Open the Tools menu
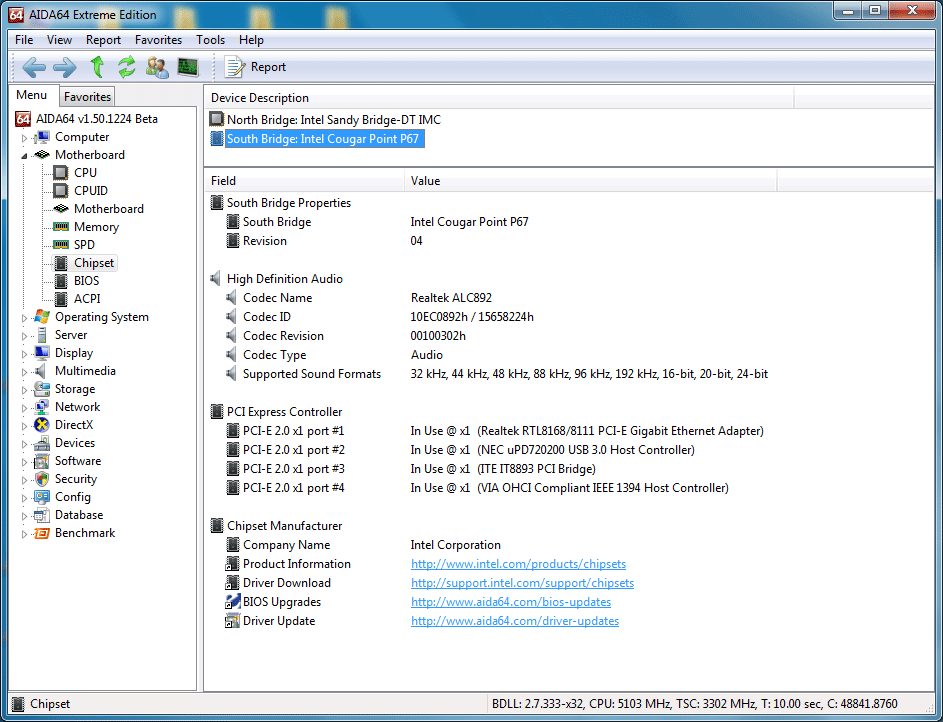Image resolution: width=943 pixels, height=722 pixels. pos(210,40)
